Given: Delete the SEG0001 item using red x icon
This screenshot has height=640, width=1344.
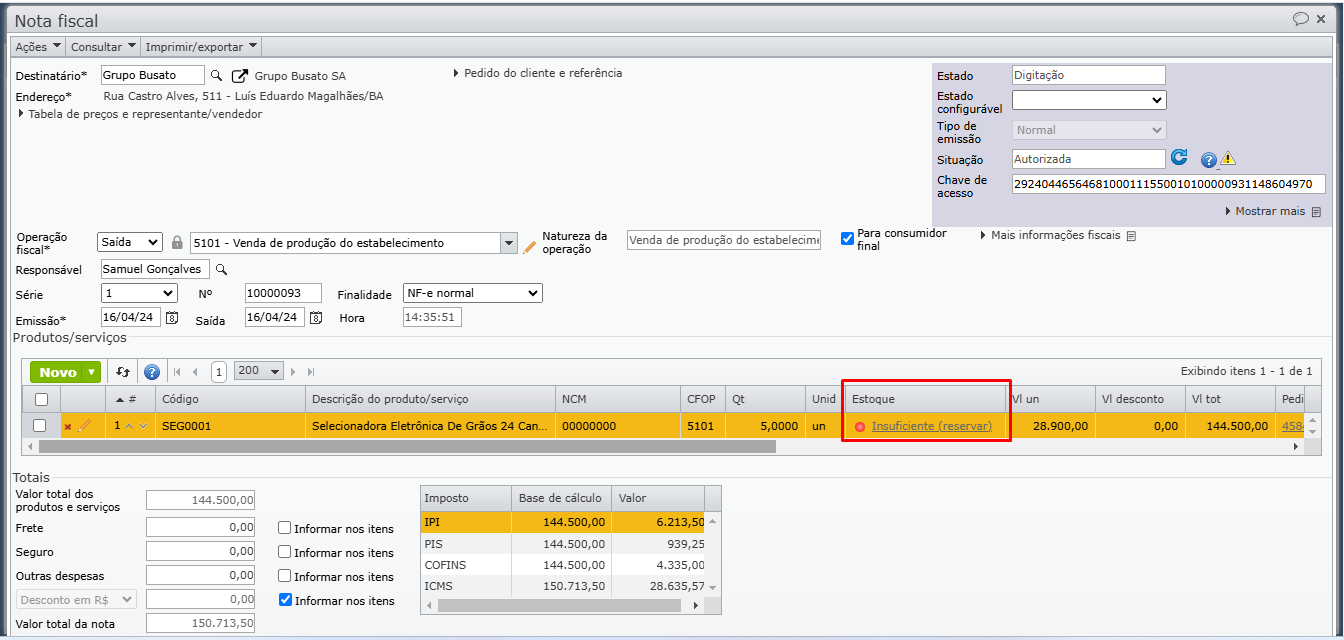Looking at the screenshot, I should 68,426.
